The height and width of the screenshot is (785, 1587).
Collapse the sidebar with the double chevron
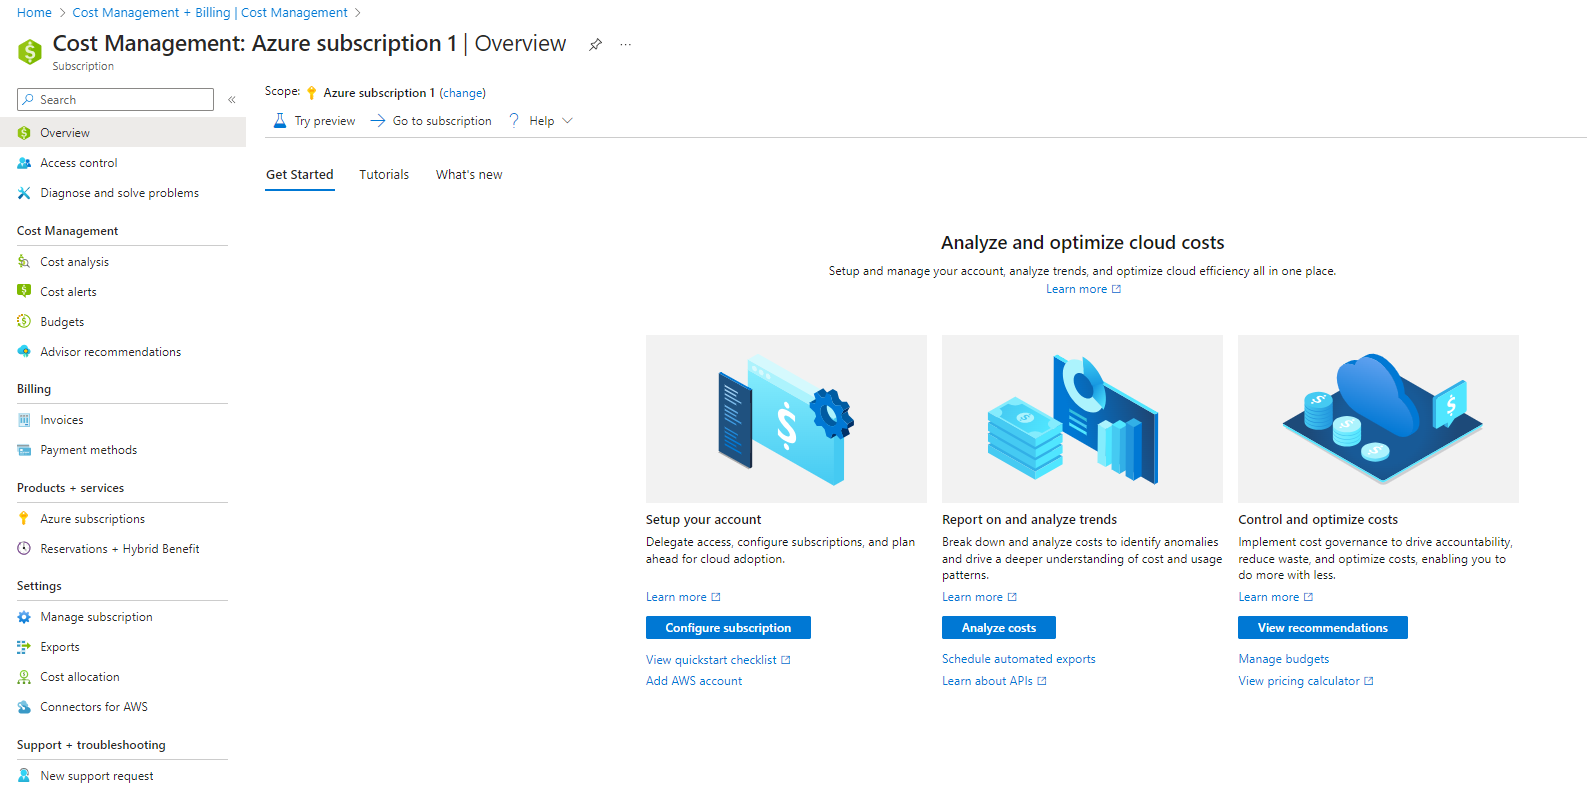(x=232, y=100)
